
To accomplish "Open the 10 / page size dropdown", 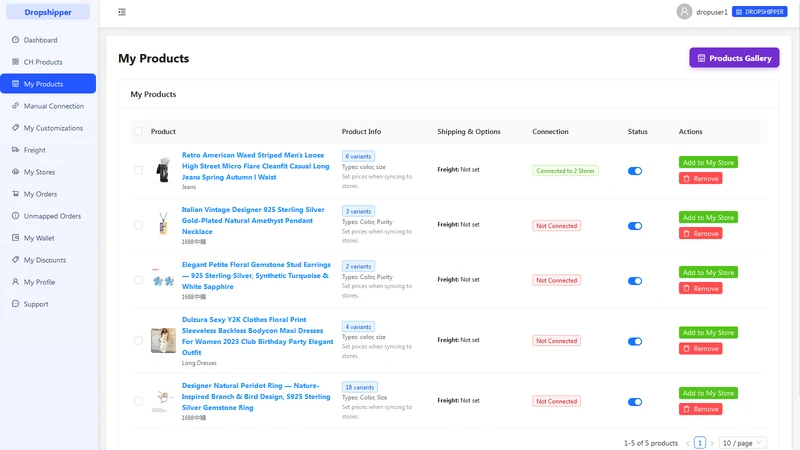I will pos(742,443).
